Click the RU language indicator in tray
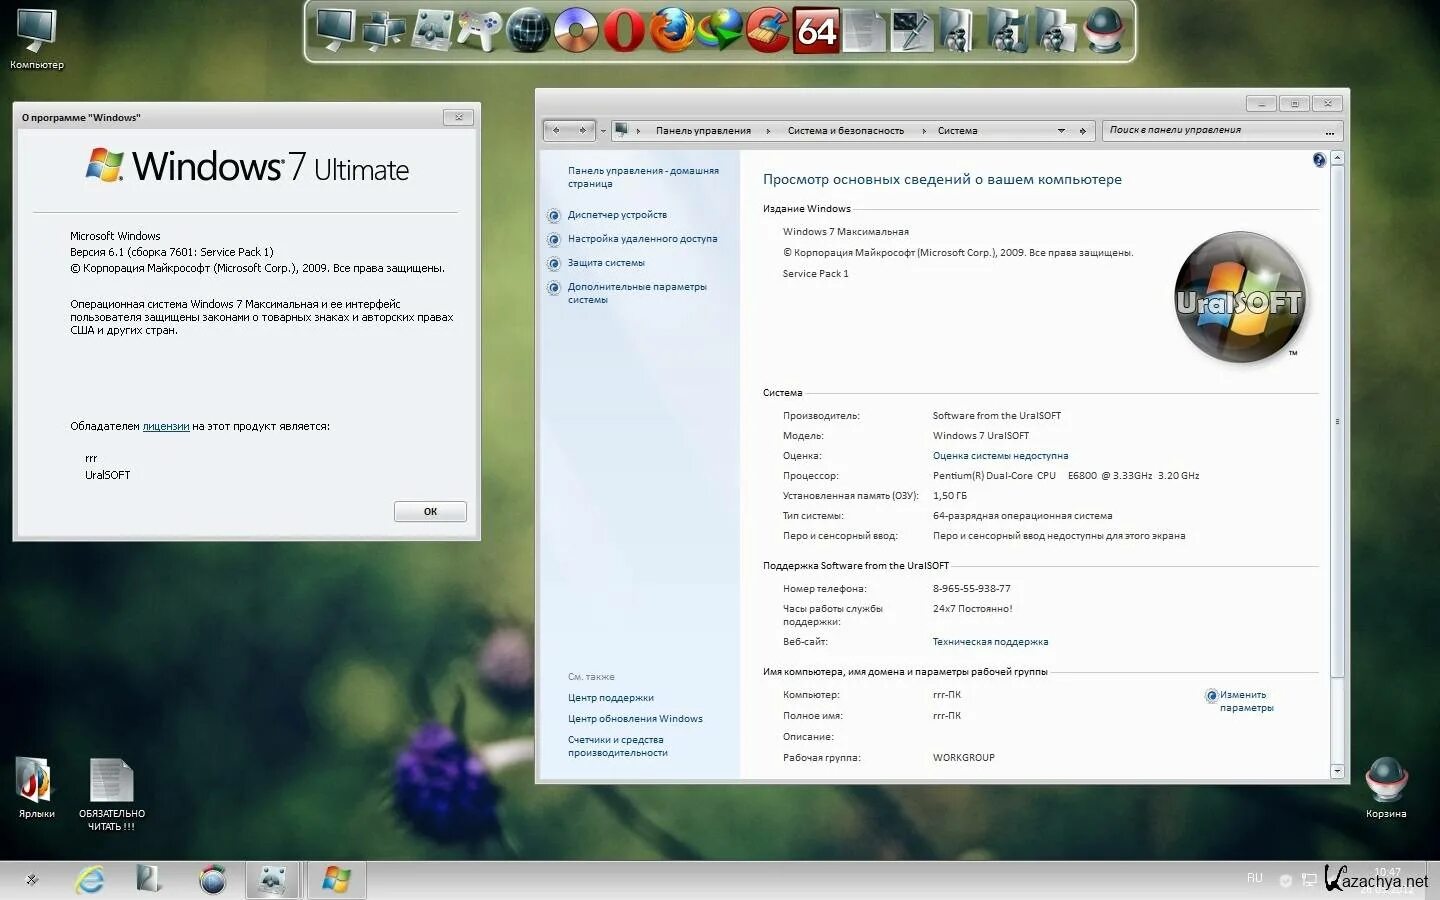 pyautogui.click(x=1255, y=878)
